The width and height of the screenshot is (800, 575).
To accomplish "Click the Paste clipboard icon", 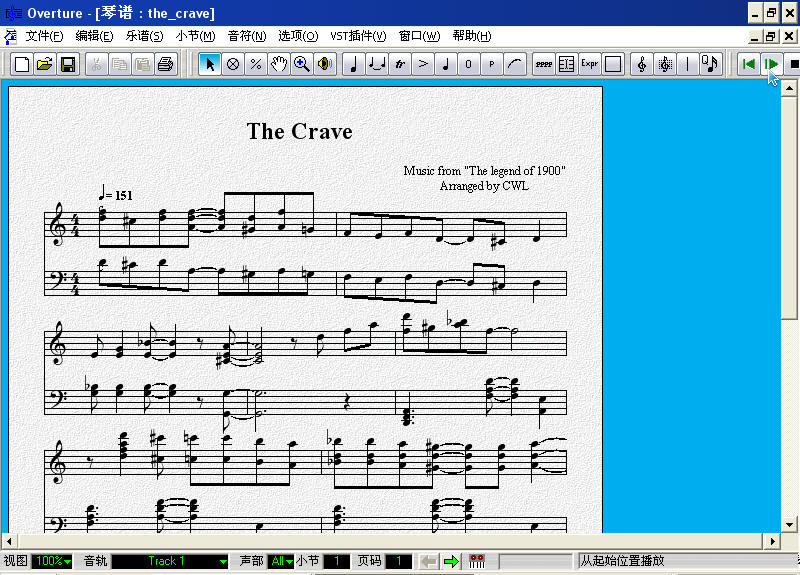I will 142,64.
